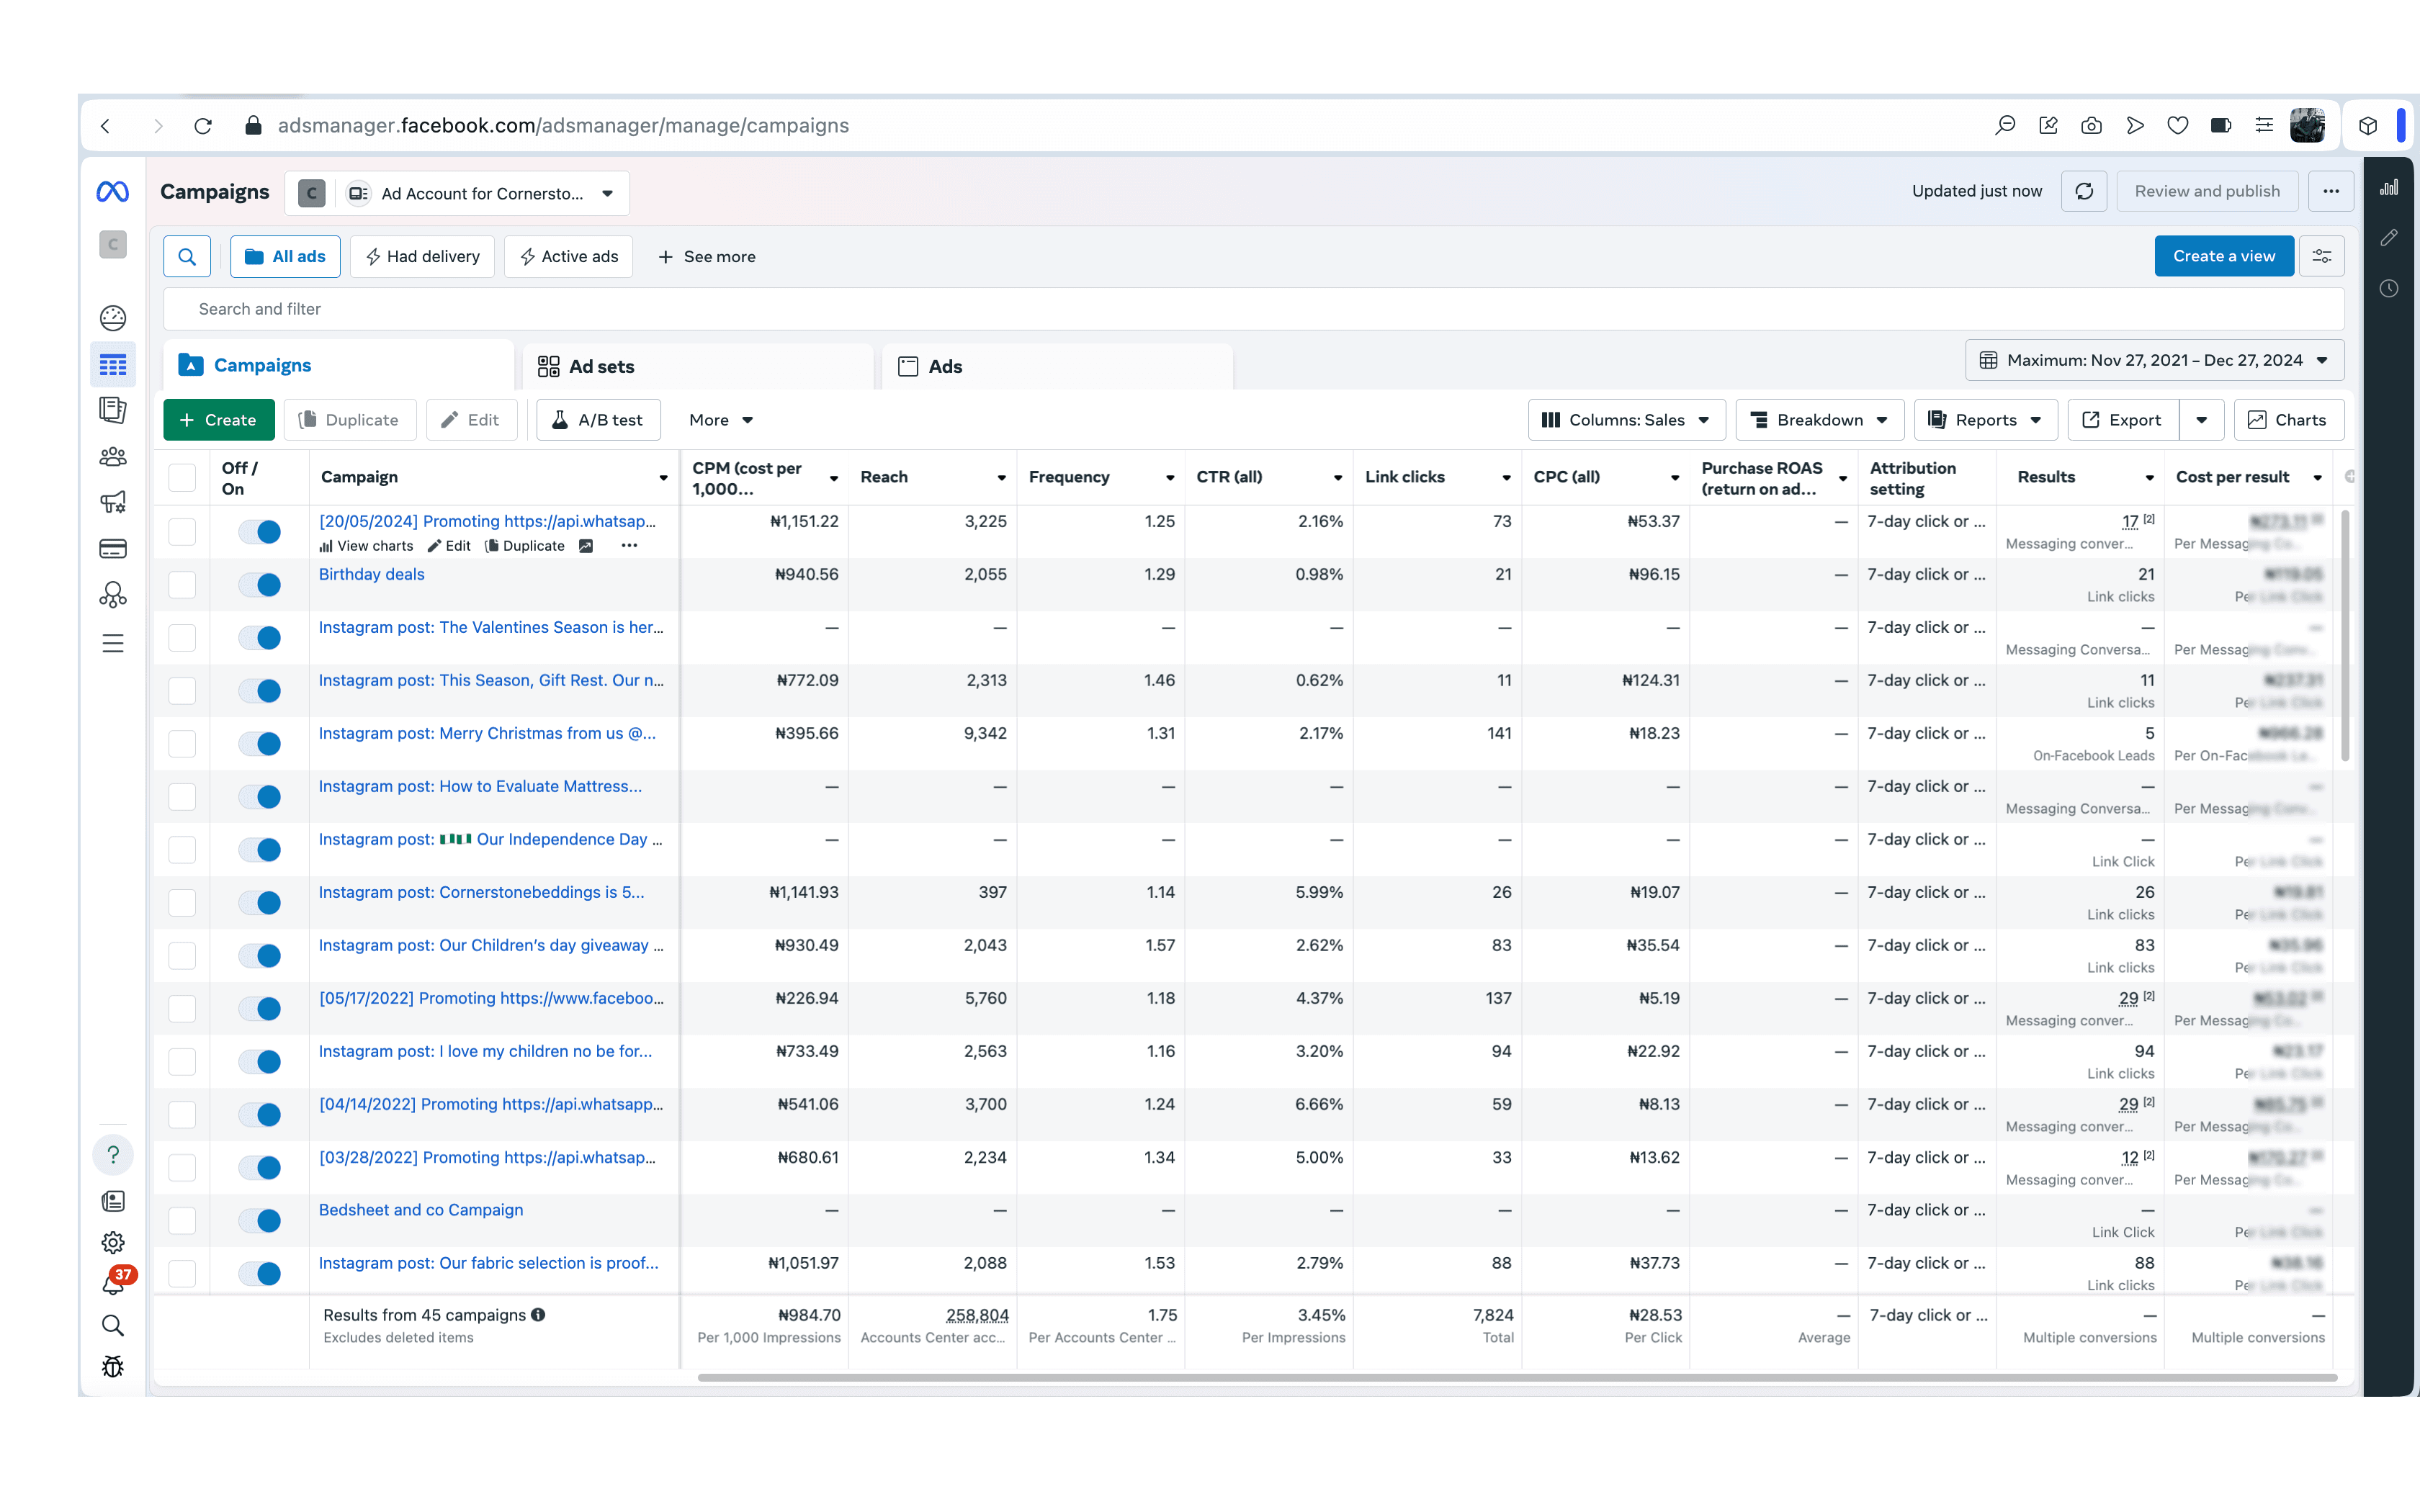
Task: Toggle the Bedsheet and co Campaign switch
Action: 260,1221
